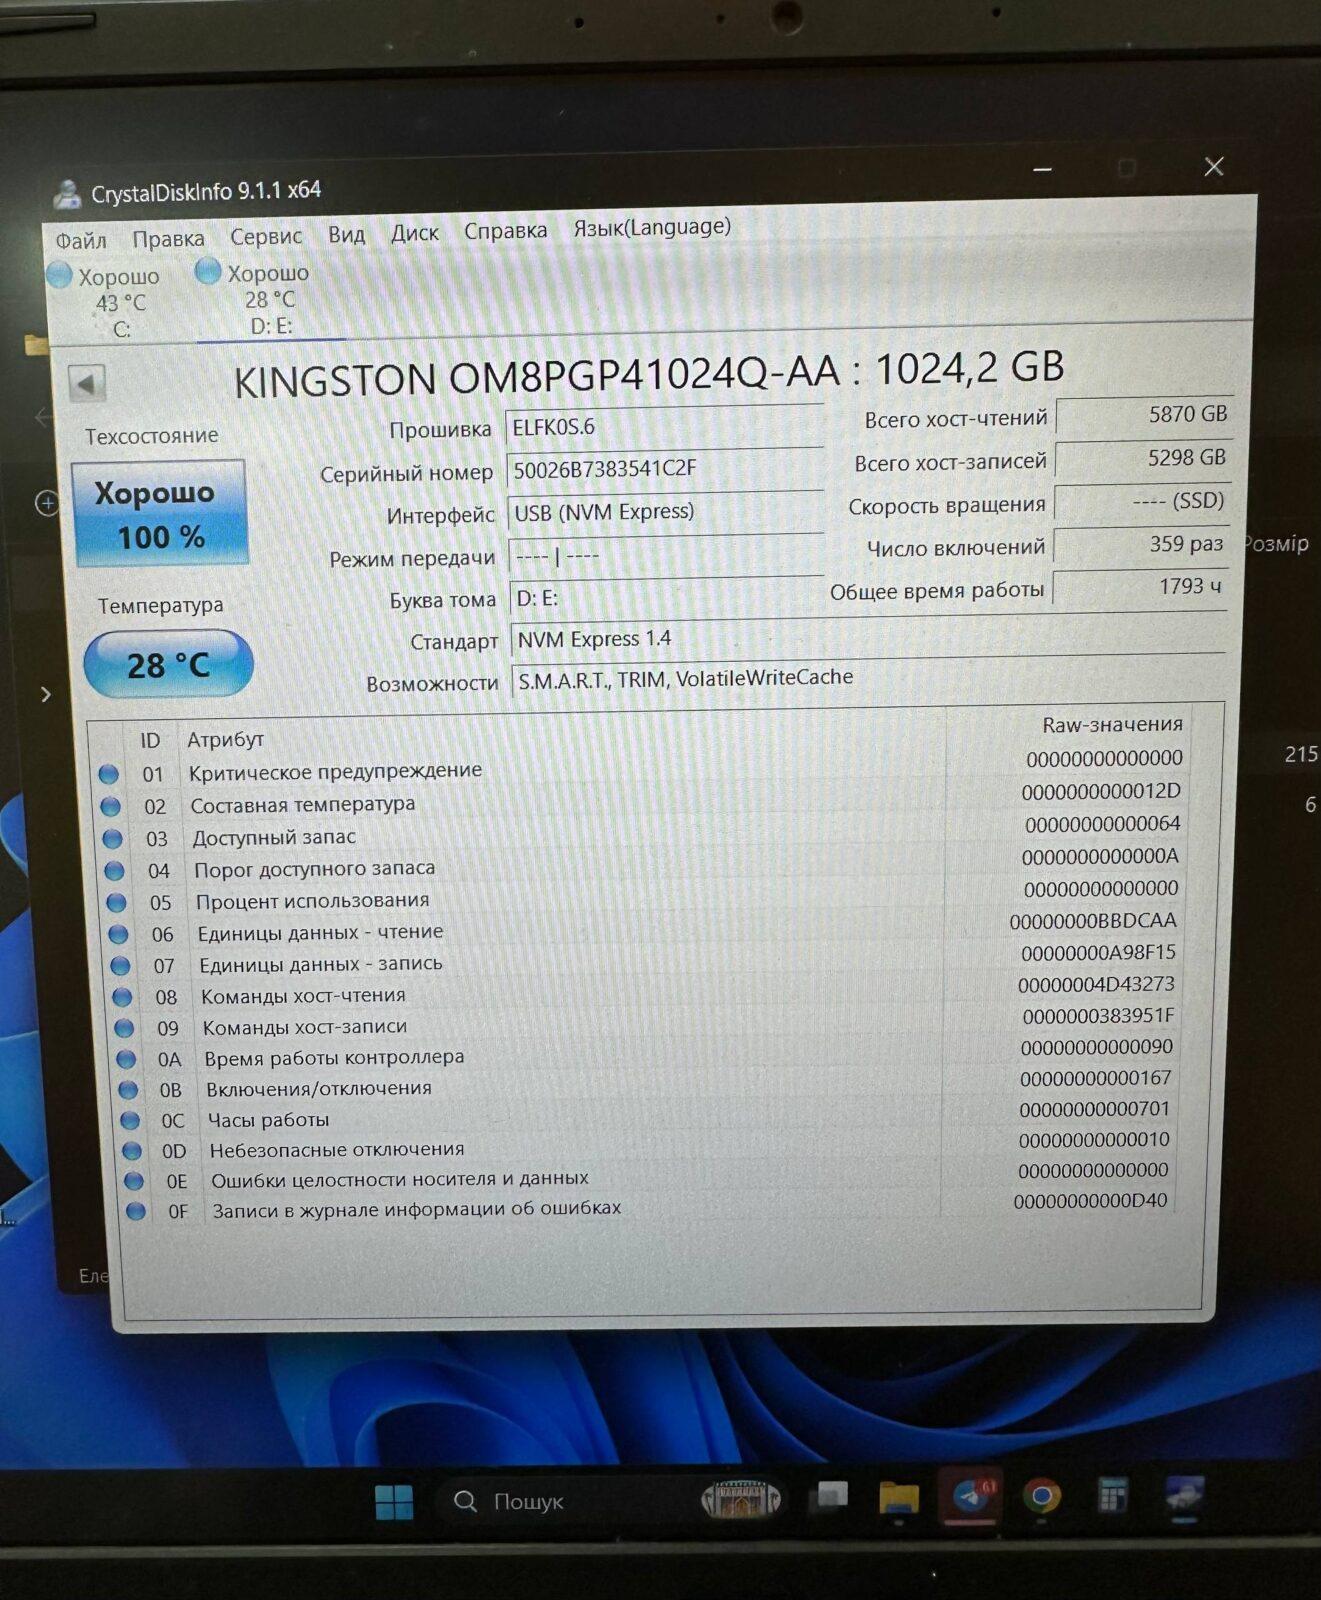Screen dimensions: 1321x1600
Task: Click status dot for Записи в журнале информации
Action: pos(137,1211)
